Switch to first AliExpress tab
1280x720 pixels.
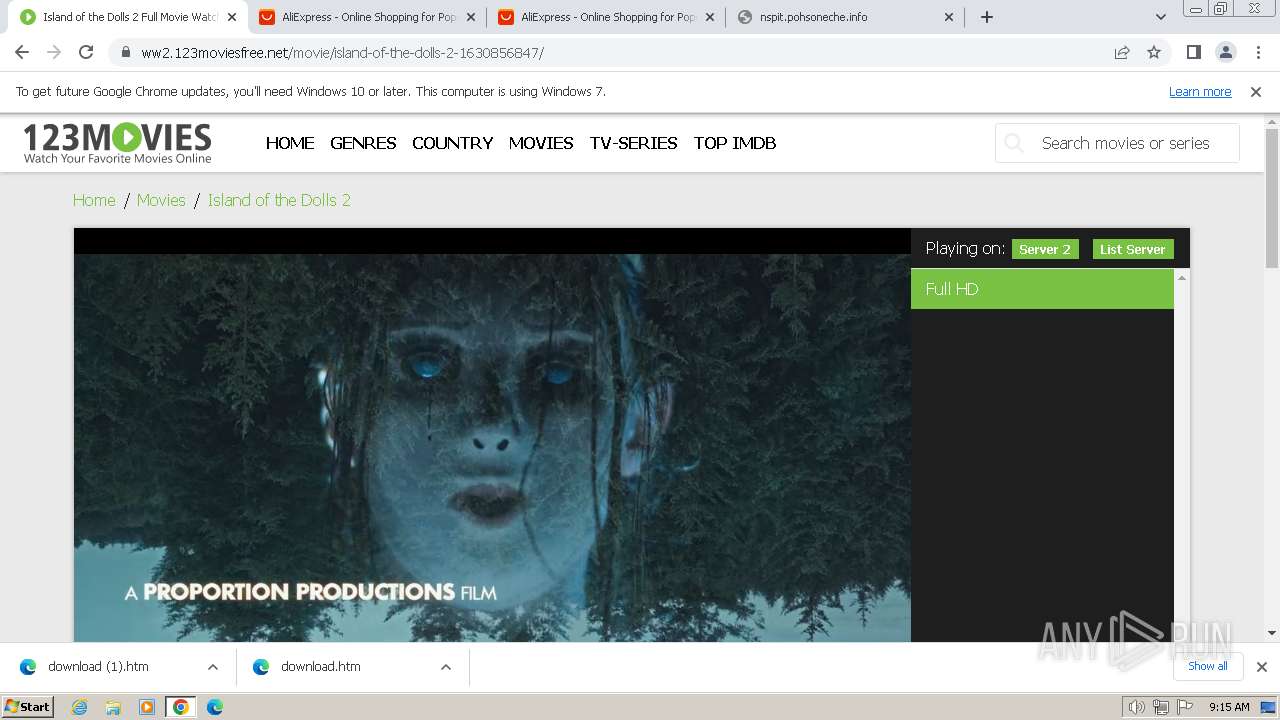tap(368, 17)
